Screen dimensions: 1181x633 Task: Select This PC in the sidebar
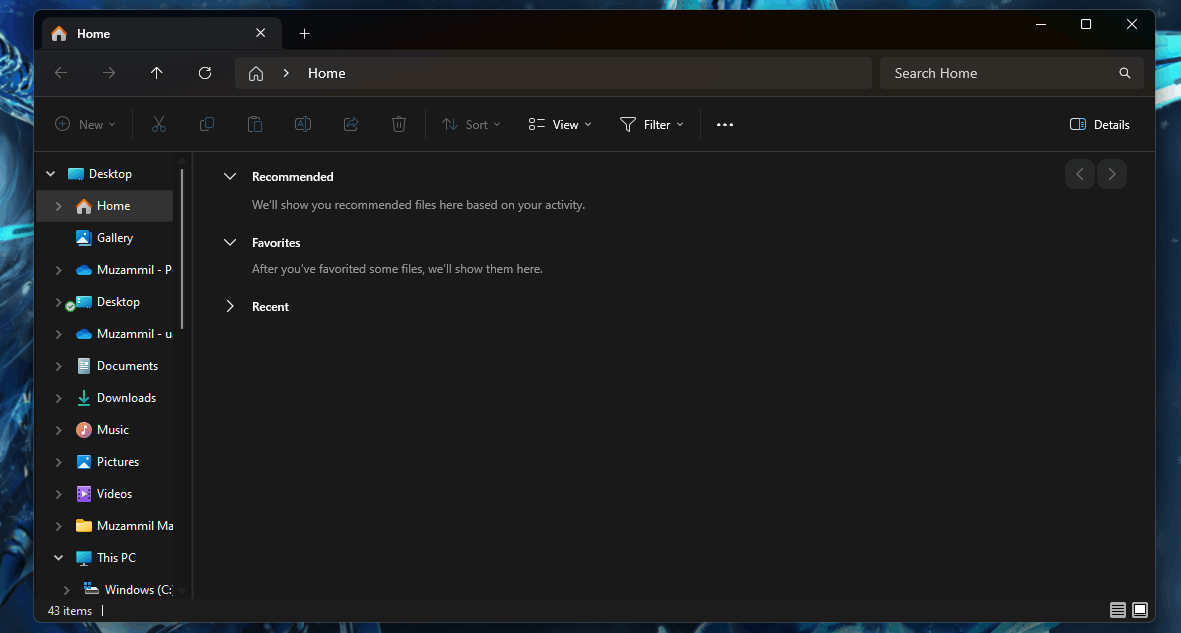click(104, 558)
